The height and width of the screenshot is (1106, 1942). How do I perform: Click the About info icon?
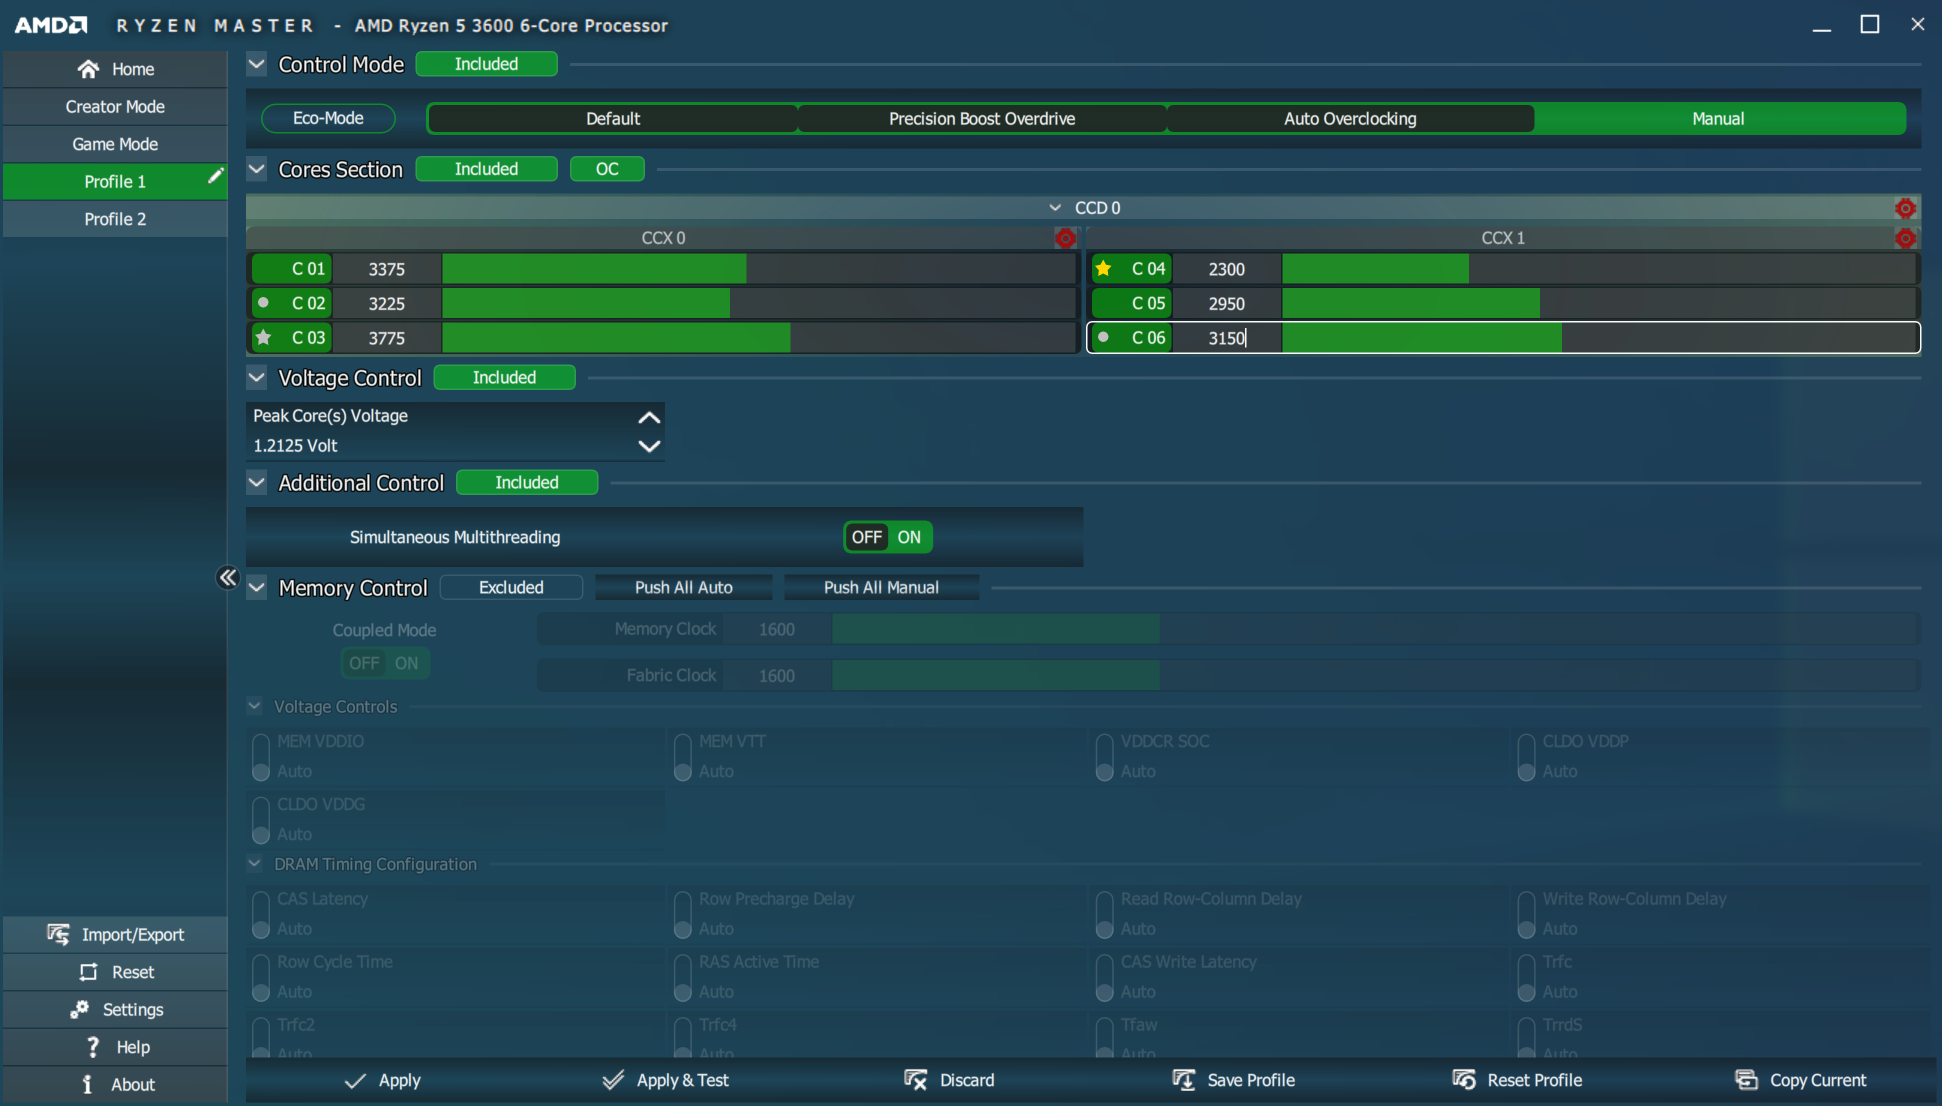point(87,1084)
